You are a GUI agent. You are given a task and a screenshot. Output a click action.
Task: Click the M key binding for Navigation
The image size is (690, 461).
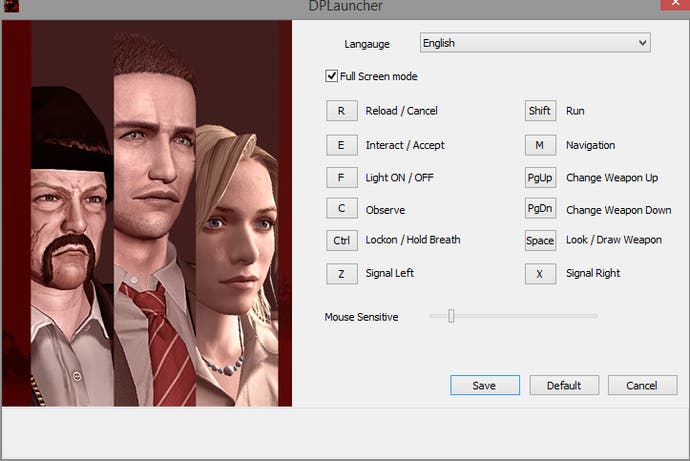pyautogui.click(x=540, y=145)
